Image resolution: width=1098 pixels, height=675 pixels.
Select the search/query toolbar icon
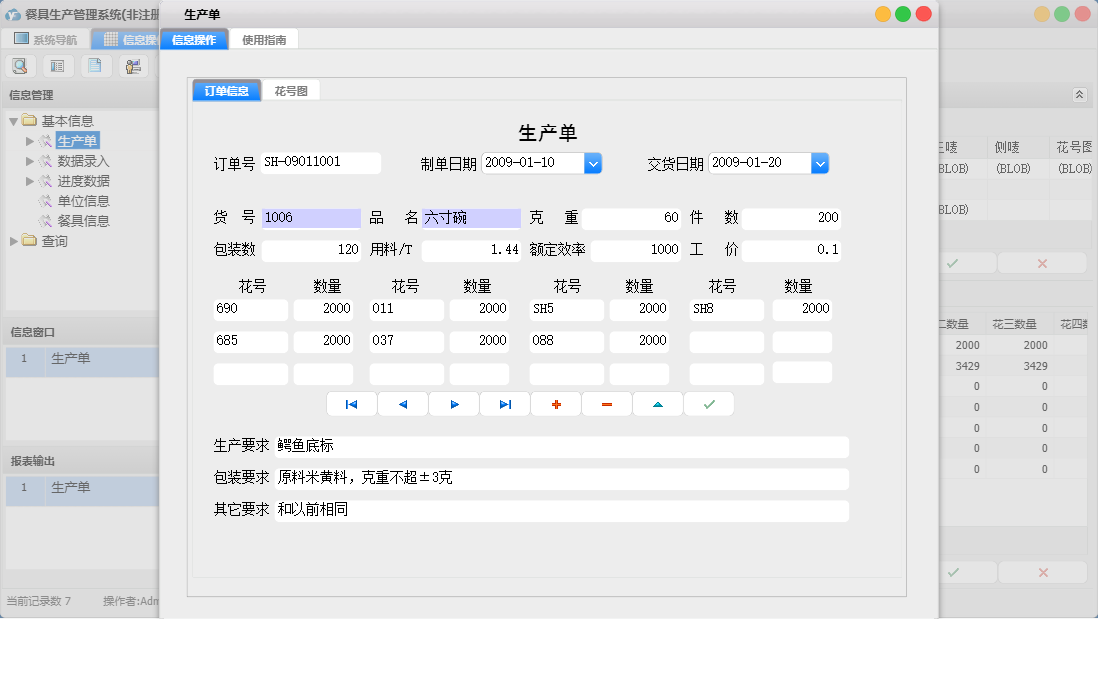pos(20,64)
